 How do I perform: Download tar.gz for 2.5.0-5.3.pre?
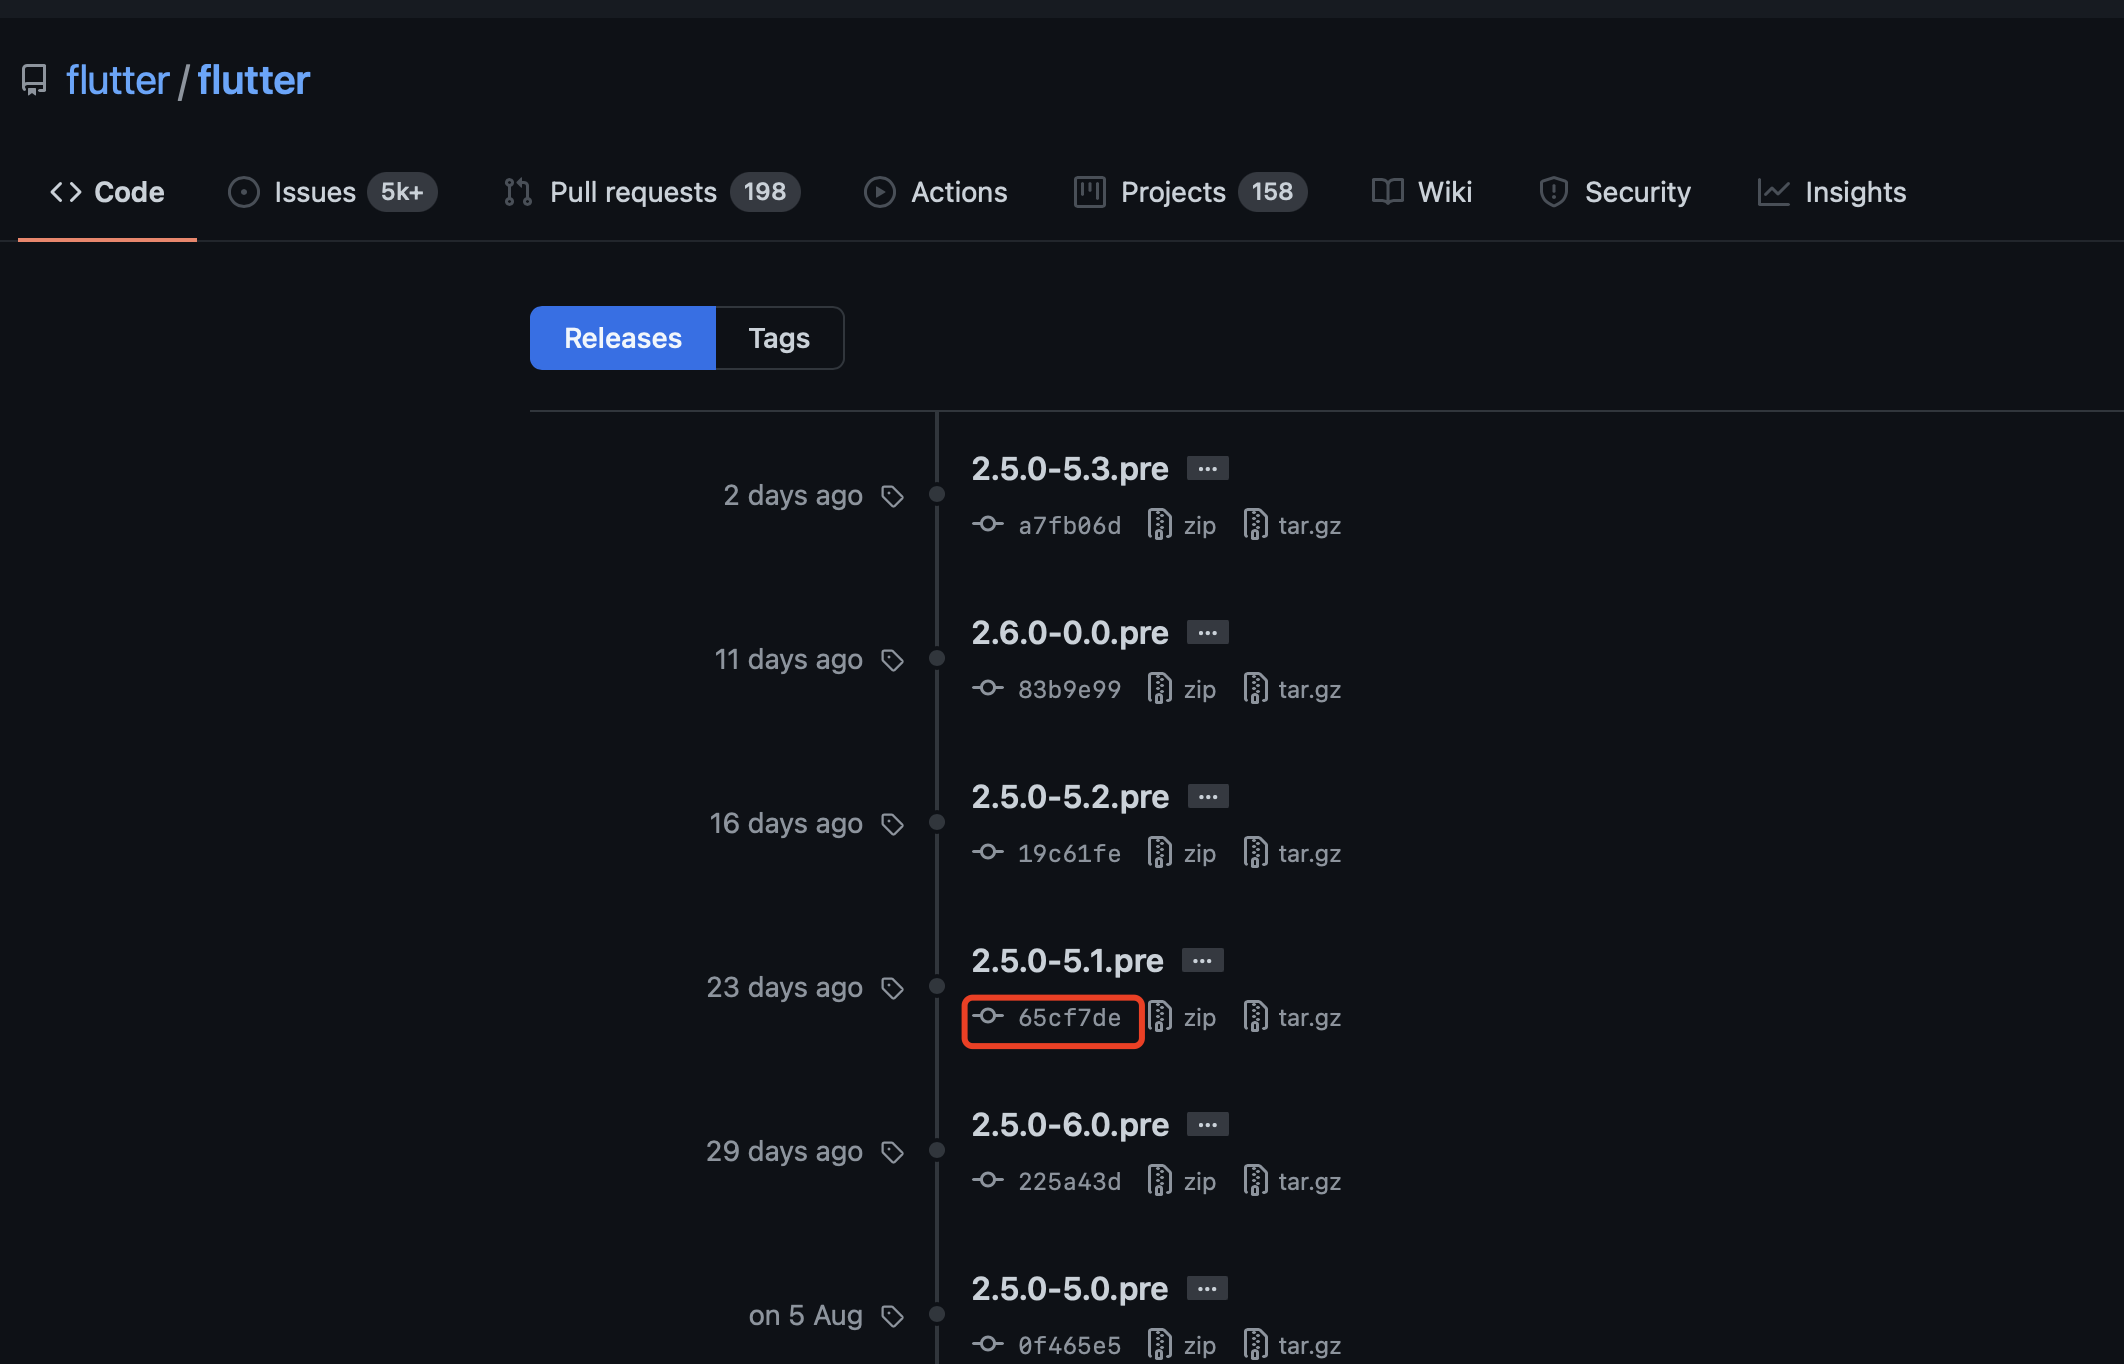tap(1292, 525)
